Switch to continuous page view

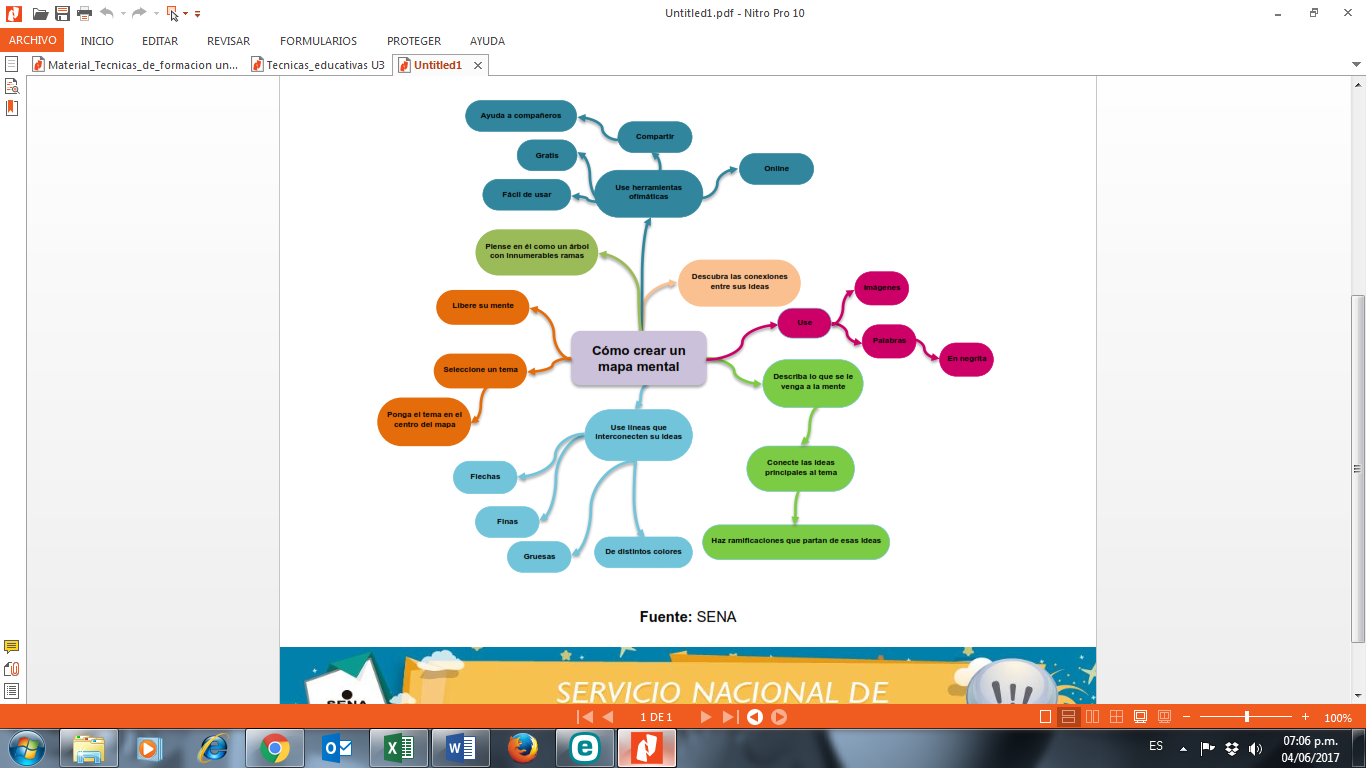click(1068, 717)
